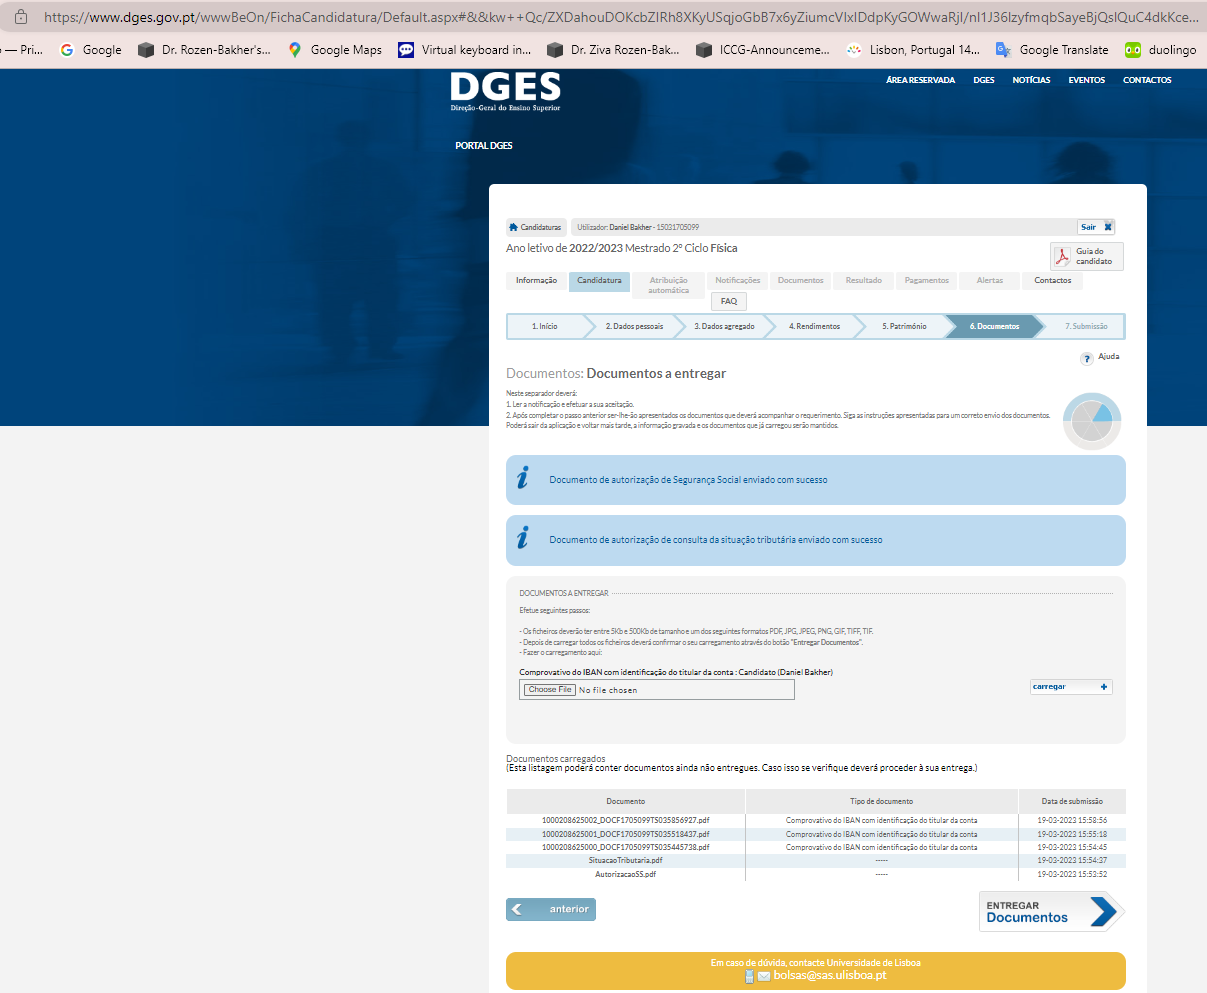Click the Ajuda help question icon

click(x=1087, y=358)
